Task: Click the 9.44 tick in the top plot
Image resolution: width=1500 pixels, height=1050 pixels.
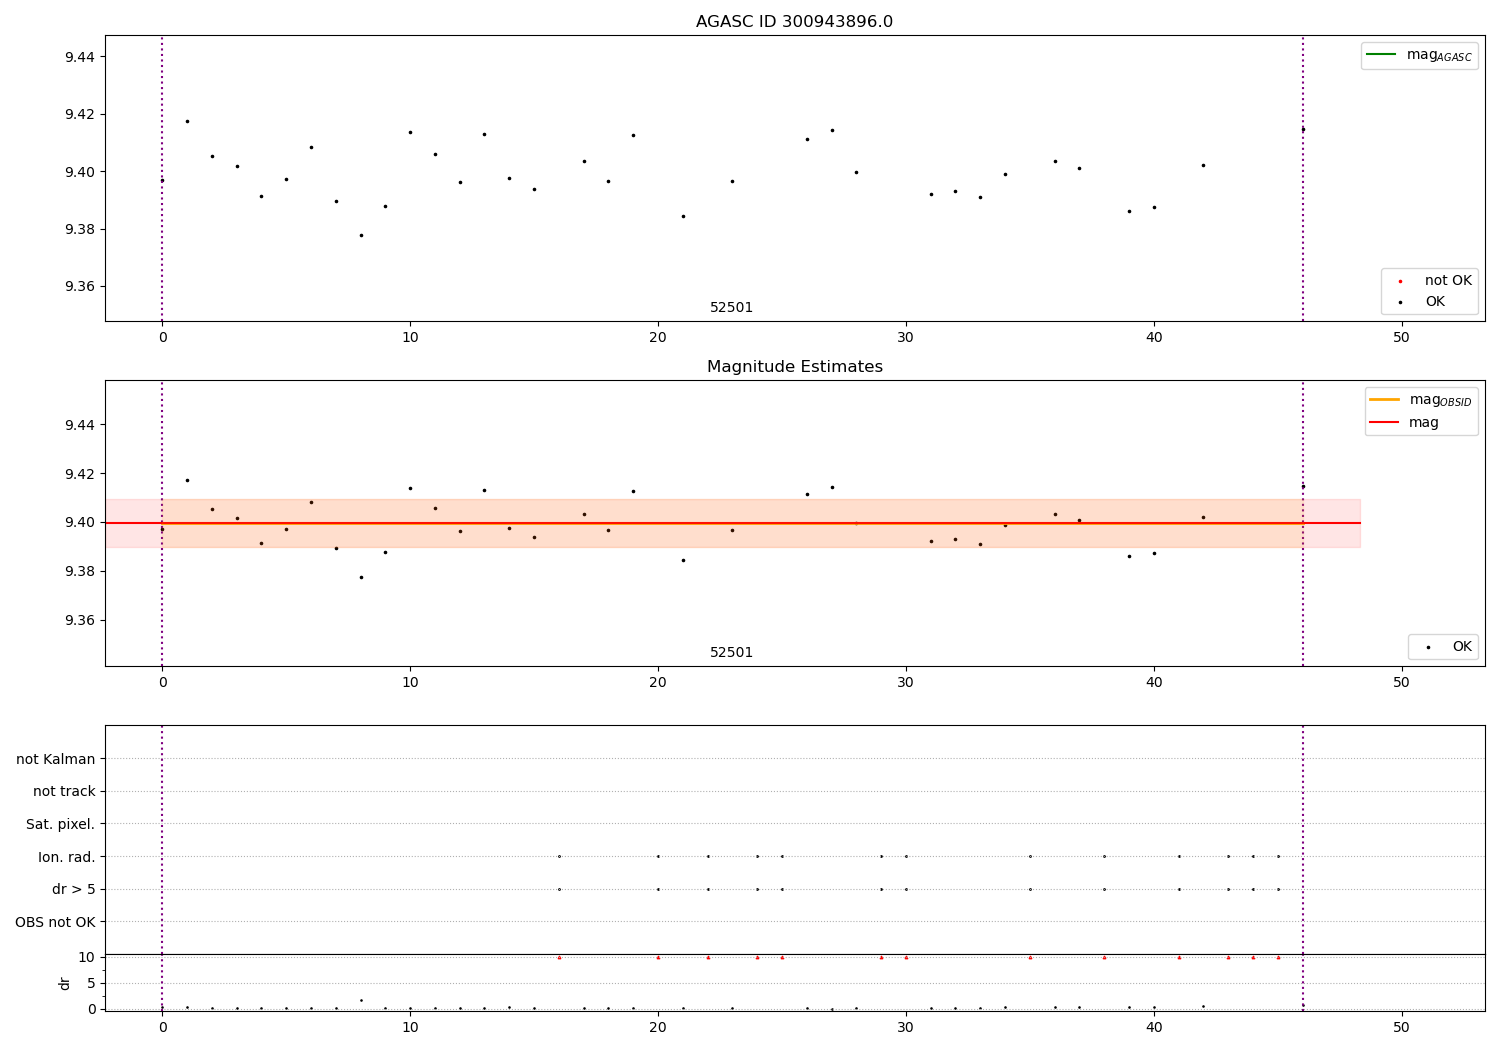Action: [80, 57]
